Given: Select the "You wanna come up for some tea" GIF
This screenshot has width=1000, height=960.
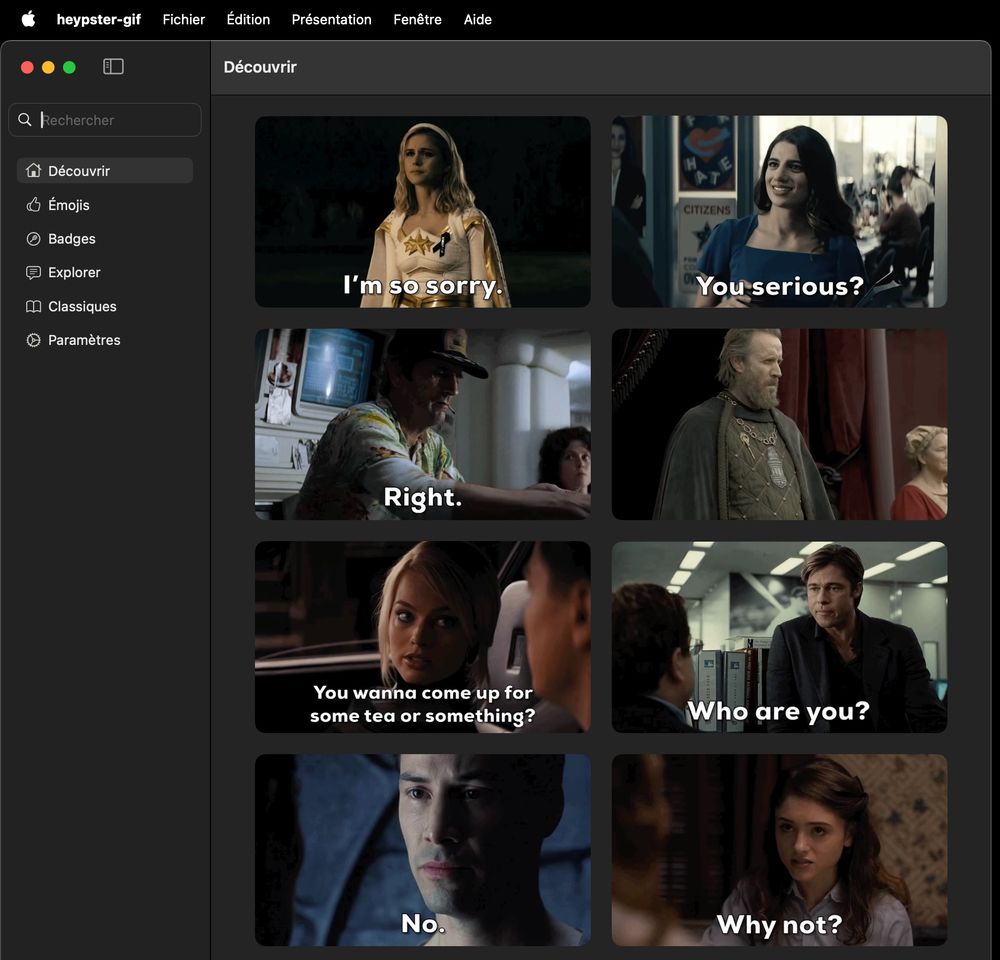Looking at the screenshot, I should click(423, 637).
